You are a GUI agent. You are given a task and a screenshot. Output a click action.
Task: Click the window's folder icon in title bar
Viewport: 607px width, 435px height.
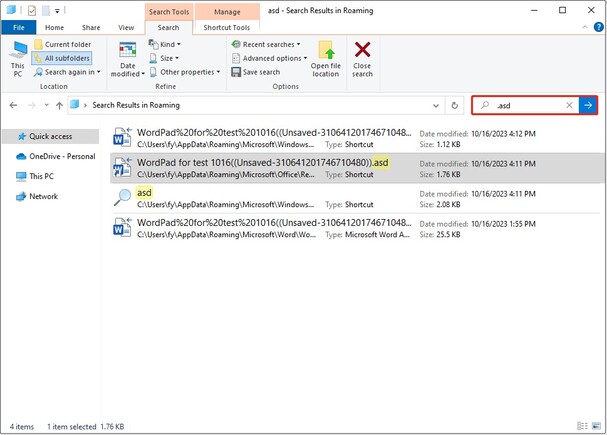(x=11, y=10)
